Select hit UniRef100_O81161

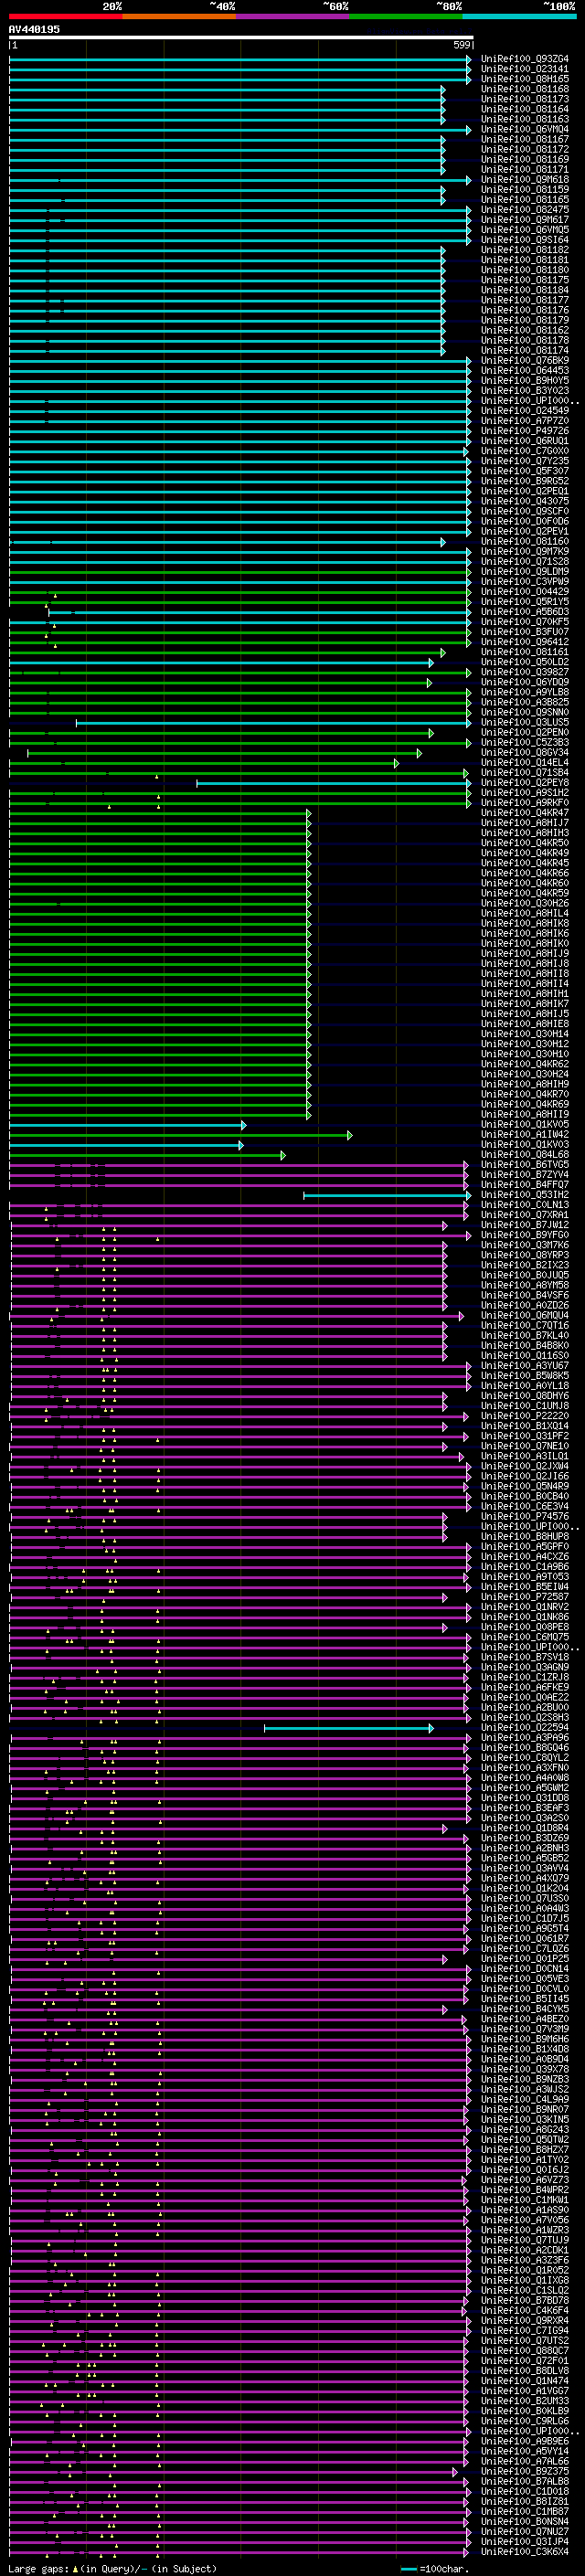[525, 652]
